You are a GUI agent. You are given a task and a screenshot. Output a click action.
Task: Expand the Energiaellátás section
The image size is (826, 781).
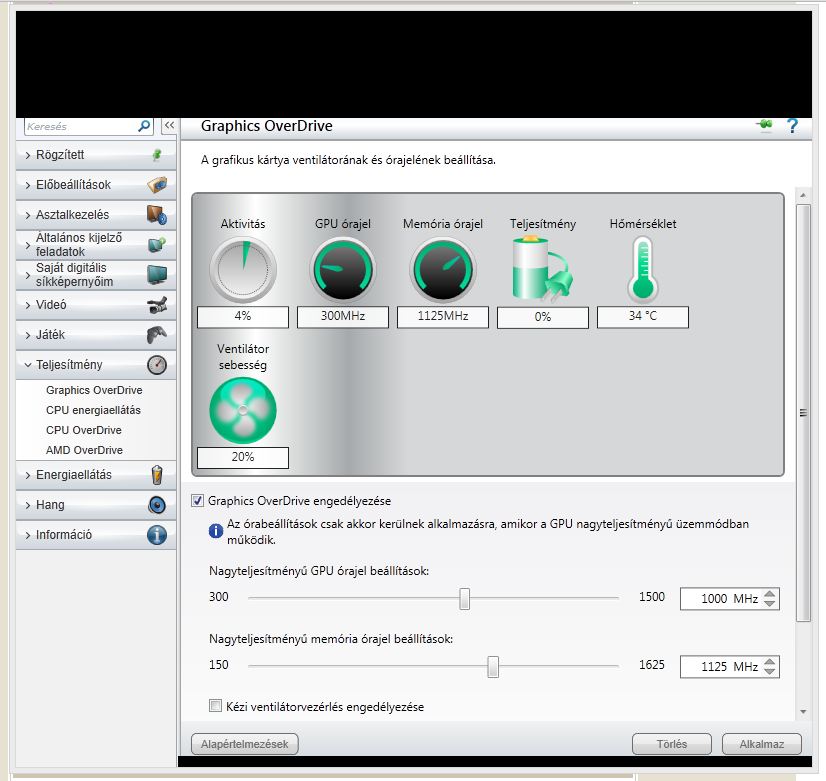pyautogui.click(x=96, y=475)
